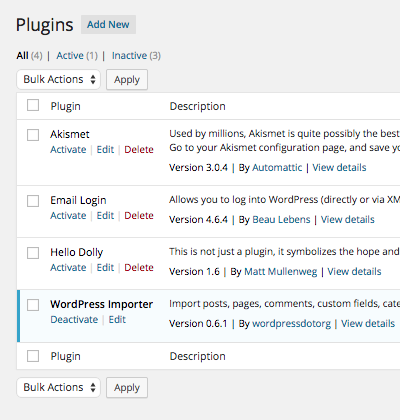
Task: View details for Email Login
Action: pos(348,220)
